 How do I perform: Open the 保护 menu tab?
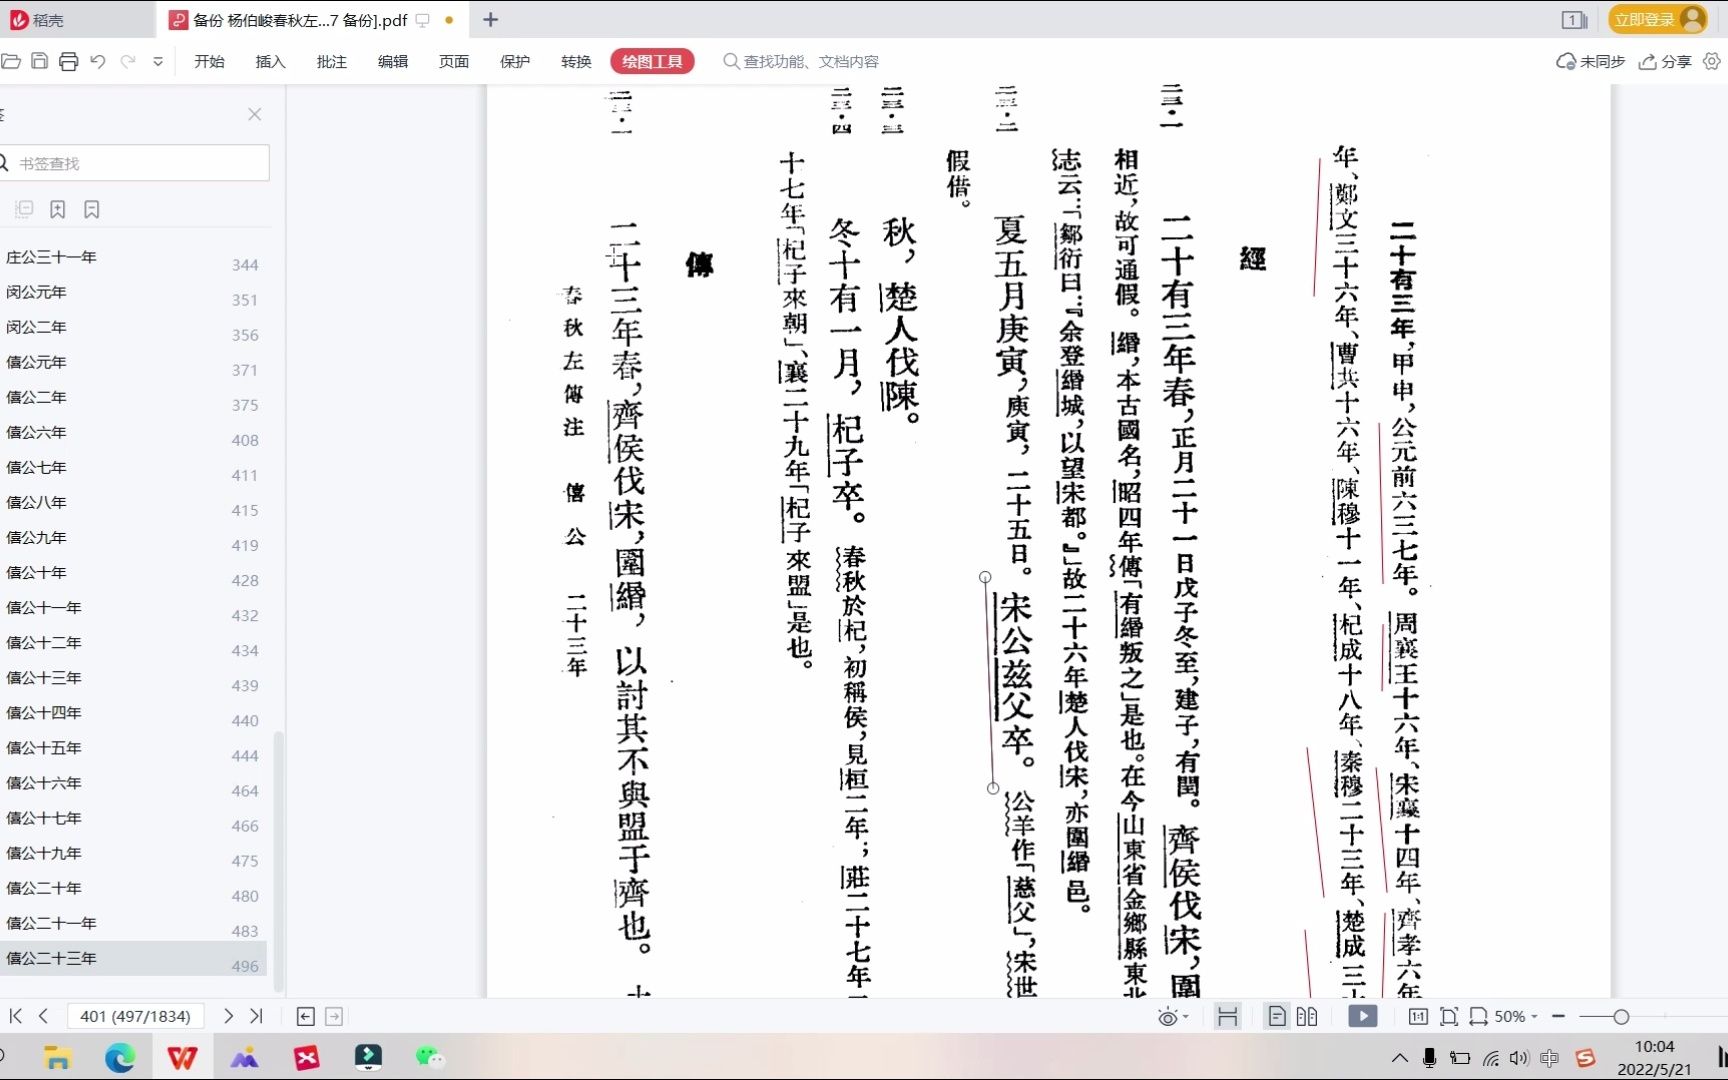(x=514, y=61)
